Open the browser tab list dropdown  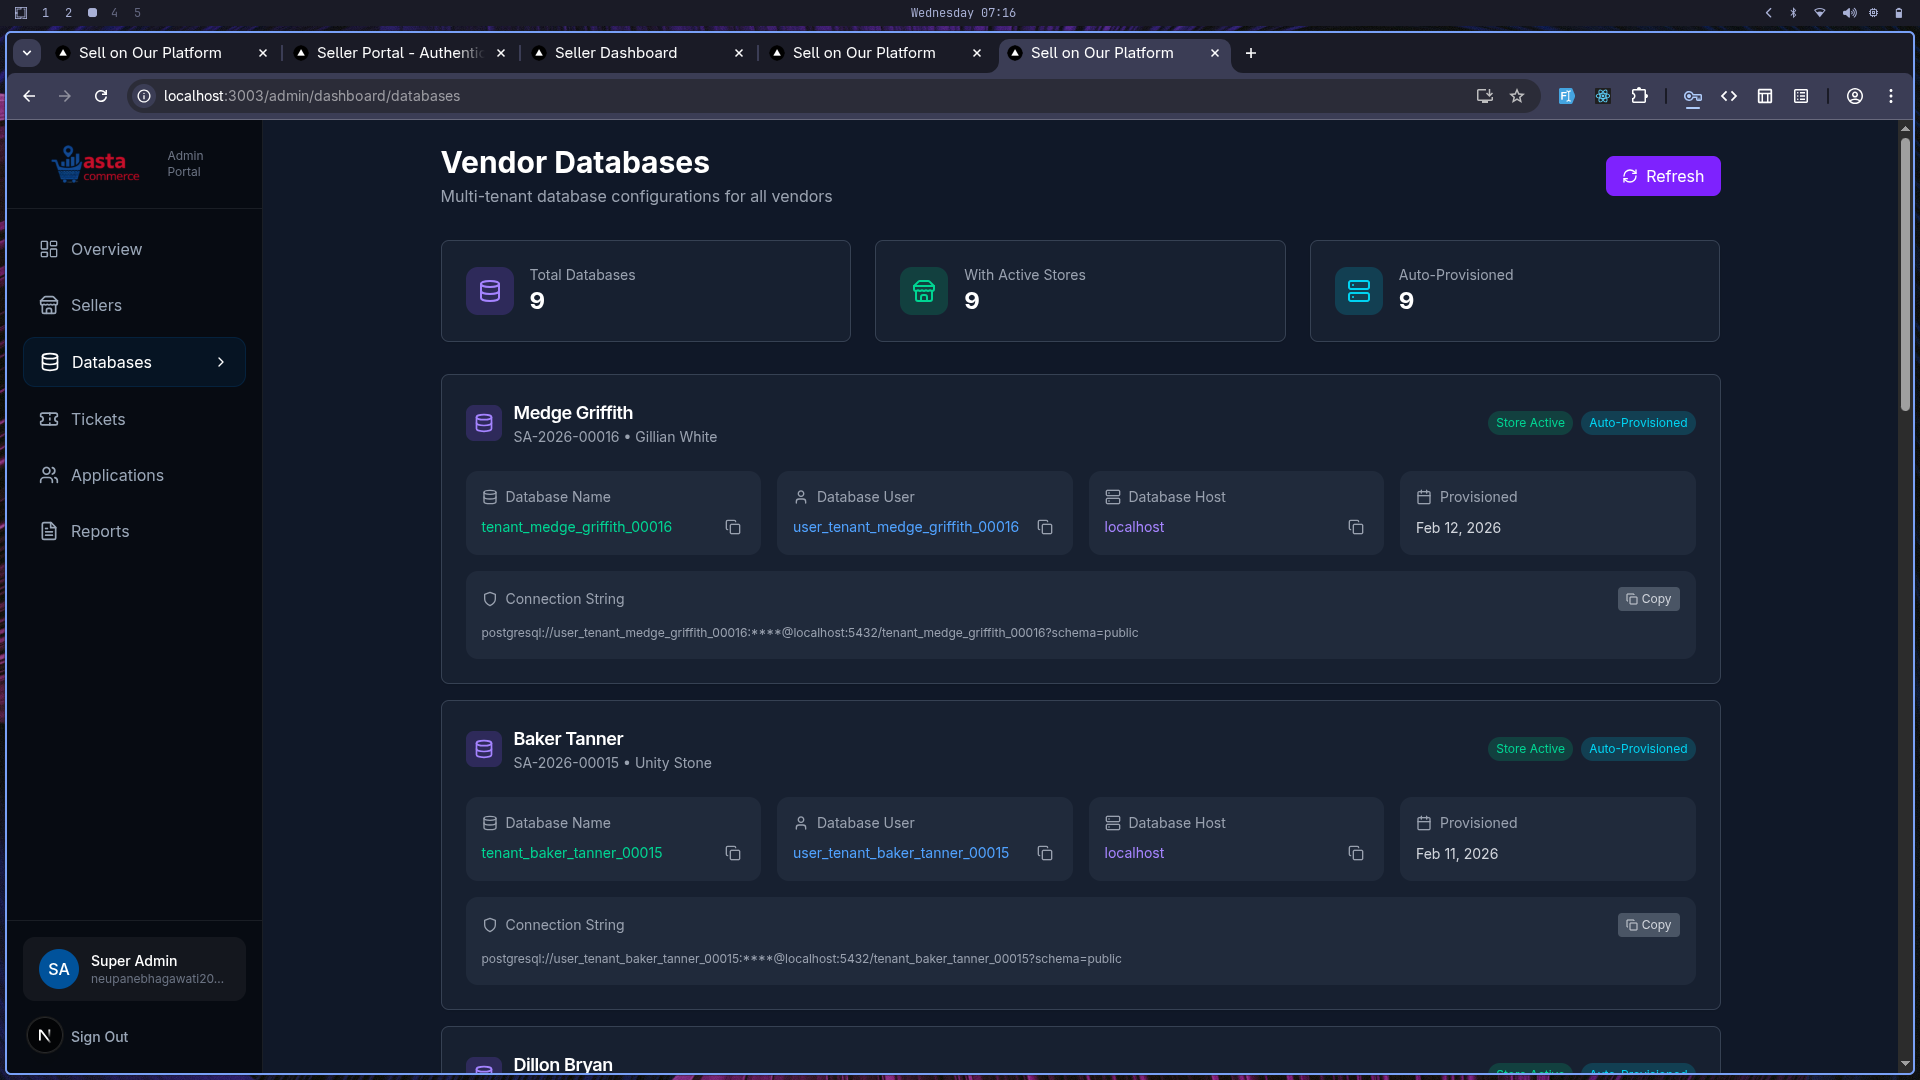(x=27, y=52)
